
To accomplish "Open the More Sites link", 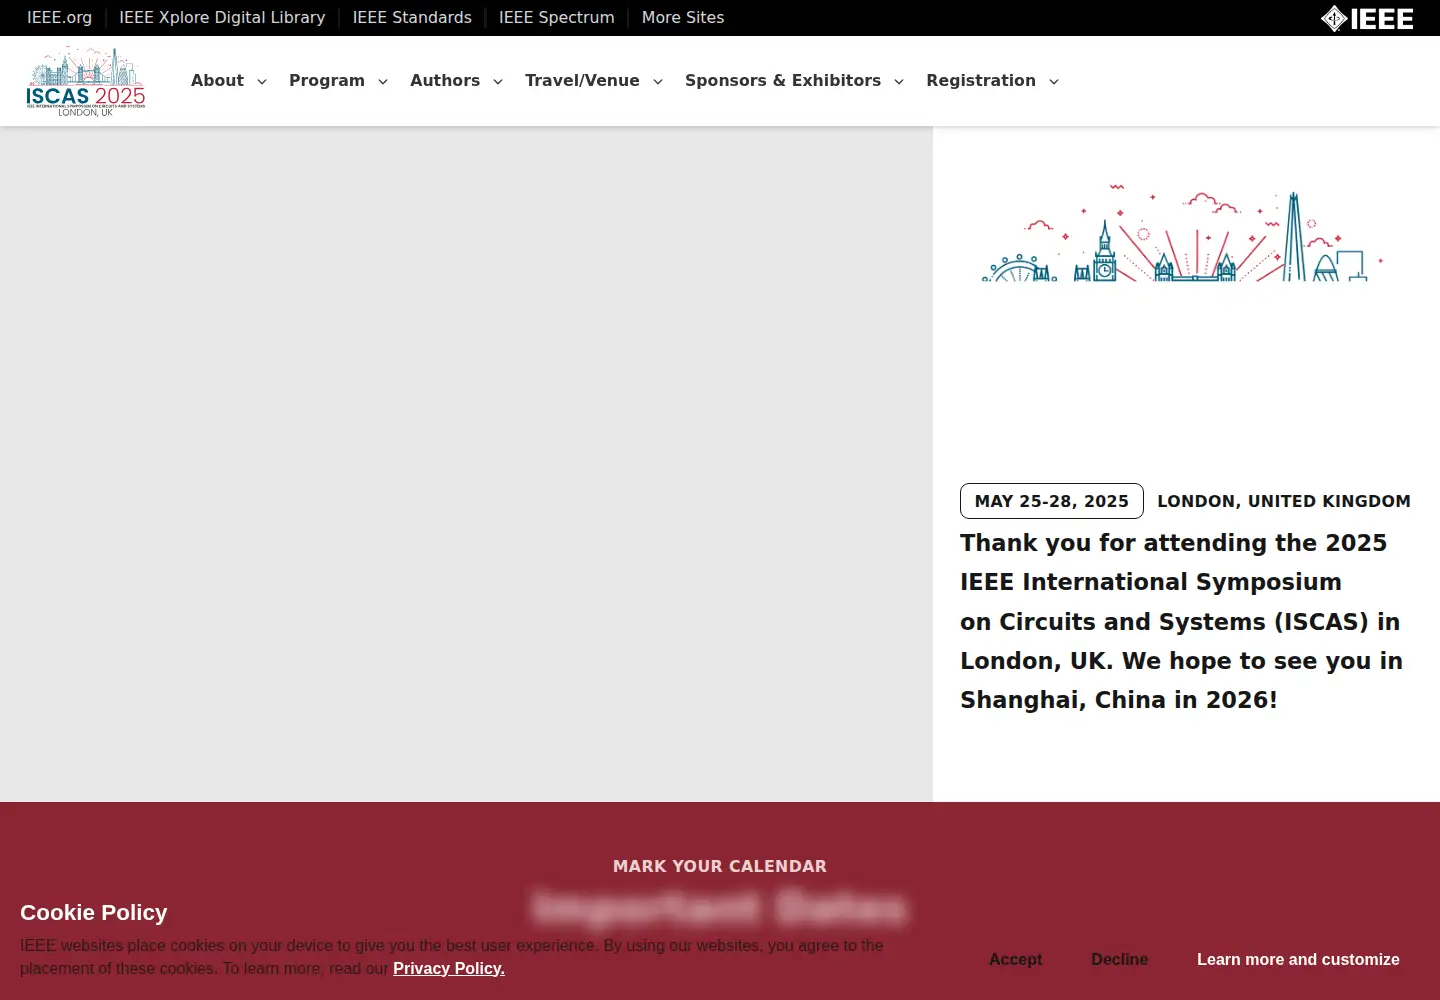I will click(683, 17).
